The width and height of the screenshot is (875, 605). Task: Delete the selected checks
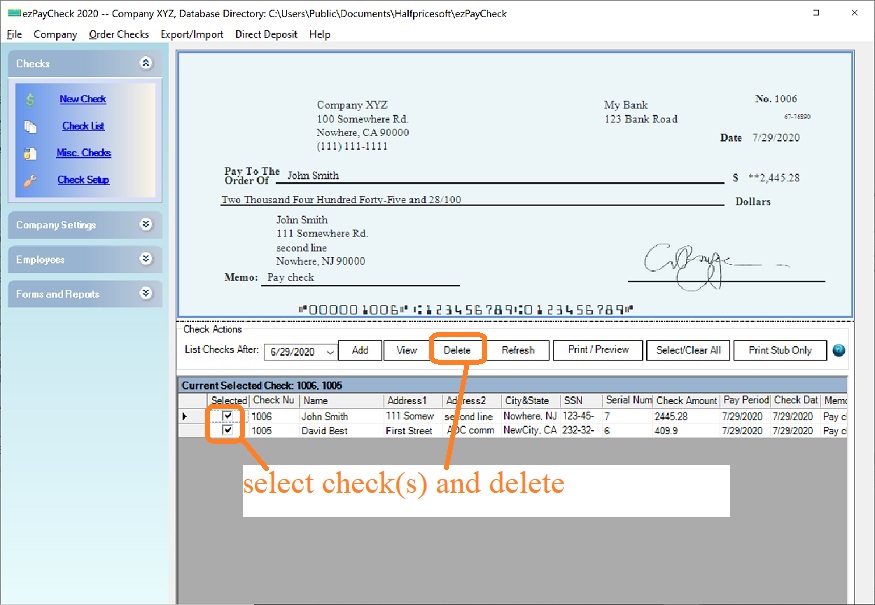click(459, 350)
